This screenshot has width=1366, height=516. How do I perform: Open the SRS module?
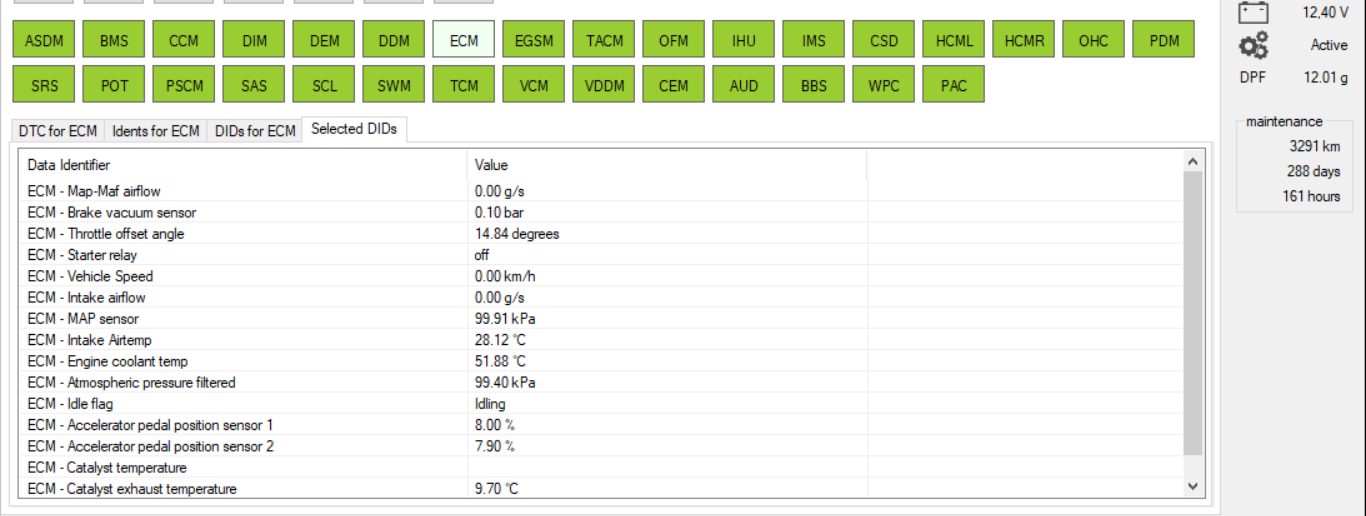44,86
